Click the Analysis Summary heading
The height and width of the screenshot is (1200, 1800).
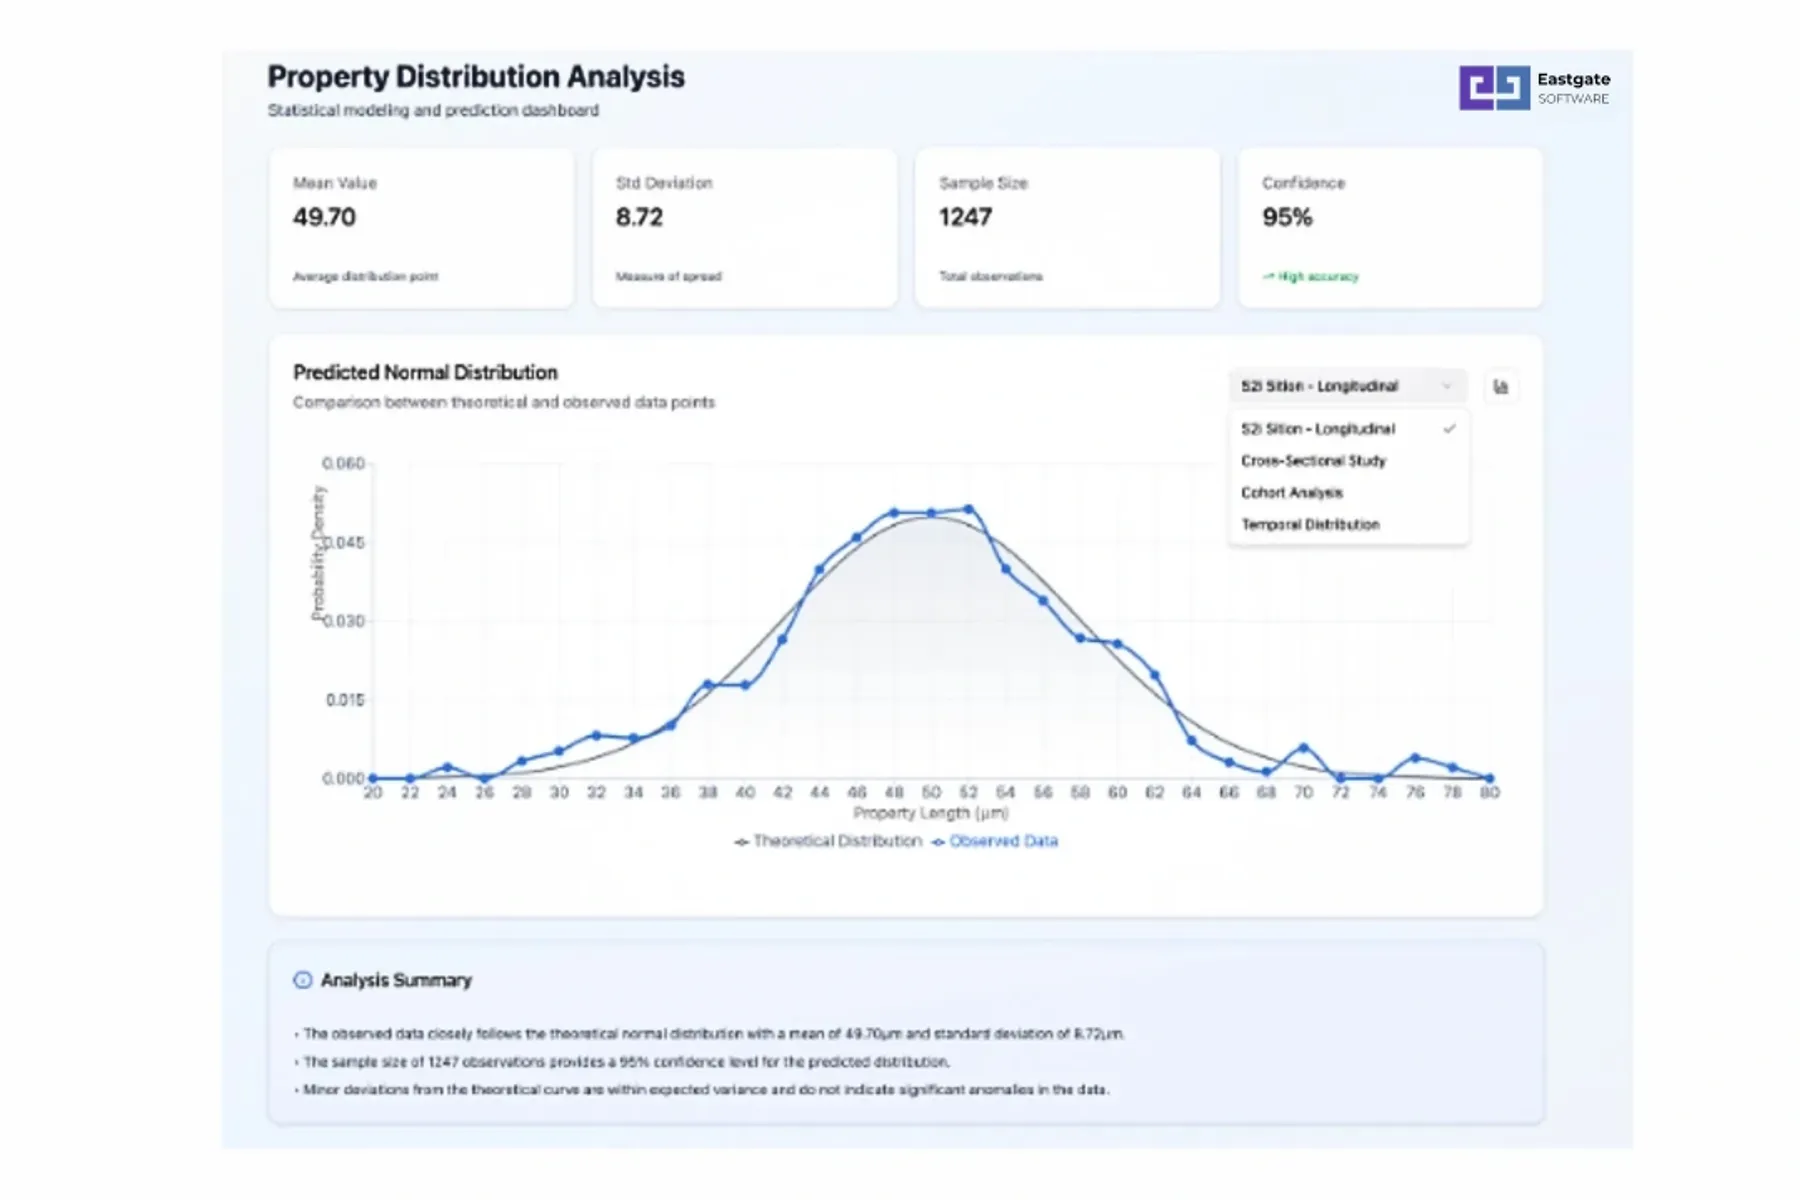[396, 980]
